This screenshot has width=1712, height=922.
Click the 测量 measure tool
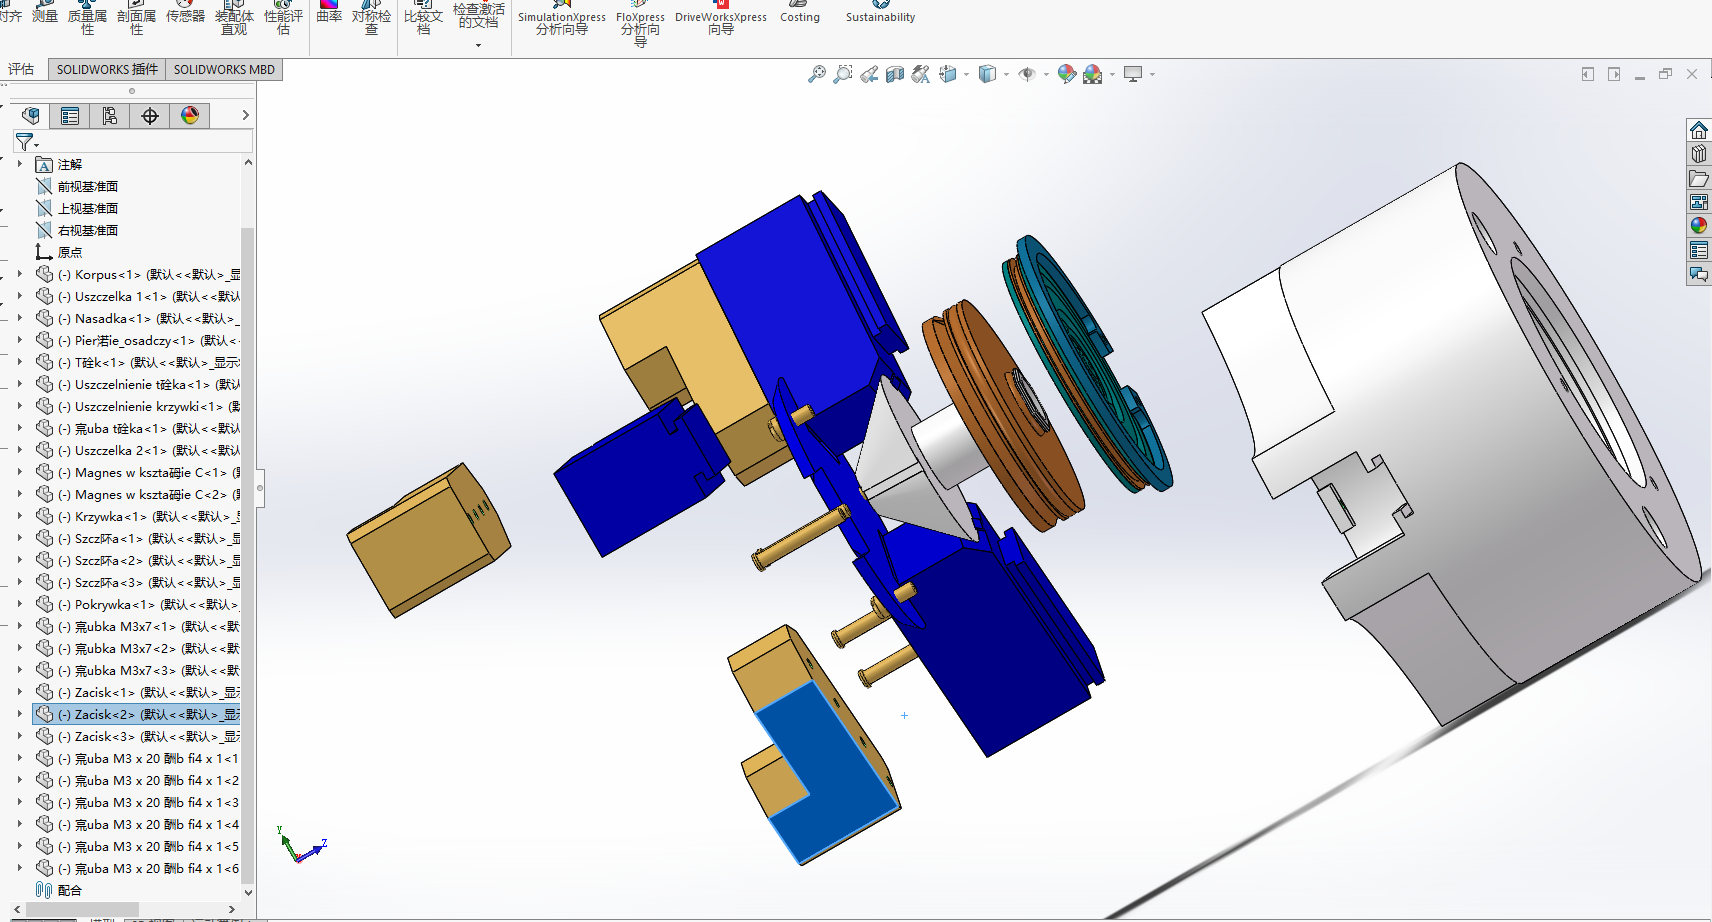45,12
